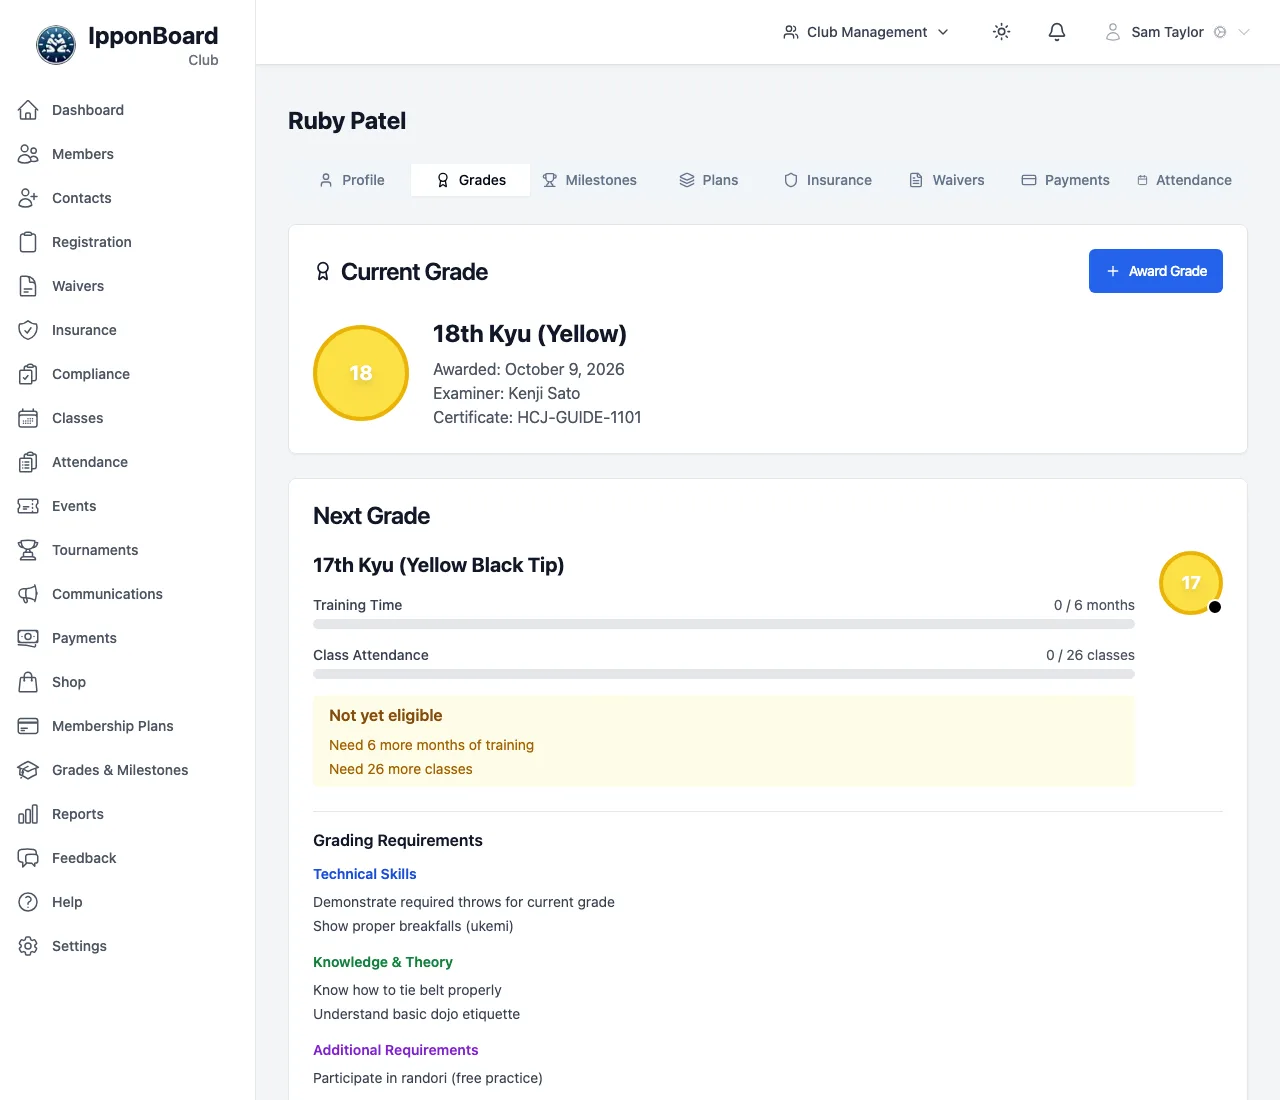Click the Feedback chat bubble icon
The width and height of the screenshot is (1280, 1100).
tap(28, 858)
